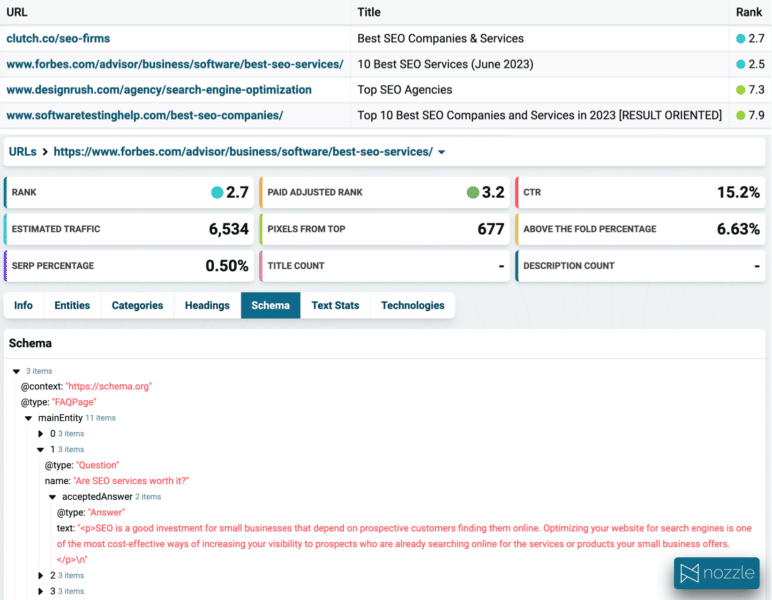Click the rank dot beside 2.7 in table
This screenshot has height=600, width=772.
click(x=740, y=39)
